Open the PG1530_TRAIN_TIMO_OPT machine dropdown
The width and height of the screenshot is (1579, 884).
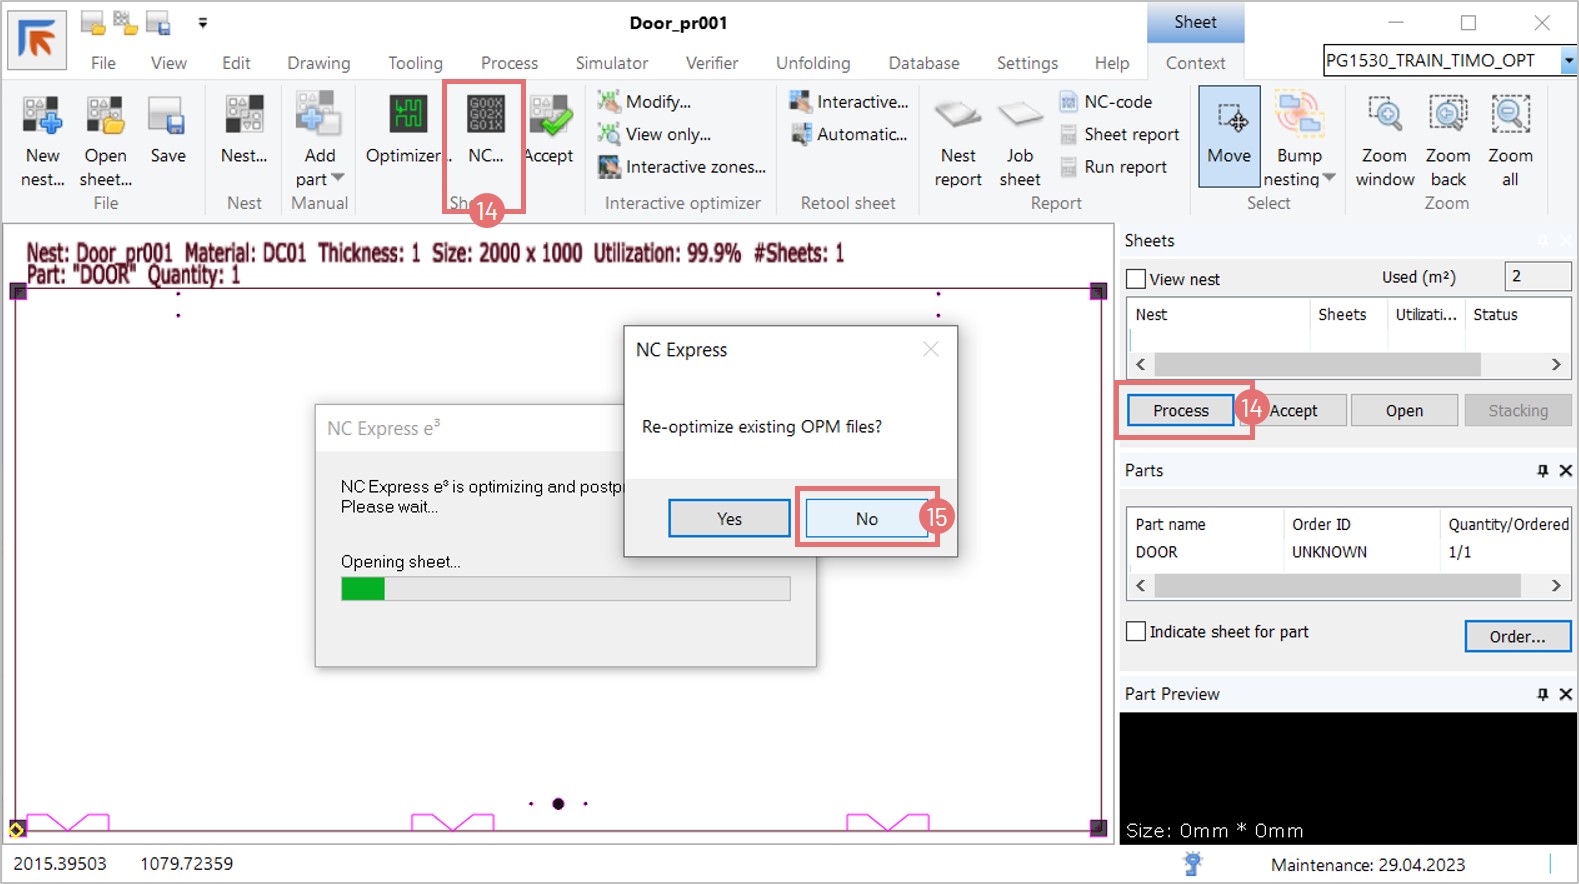point(1567,61)
